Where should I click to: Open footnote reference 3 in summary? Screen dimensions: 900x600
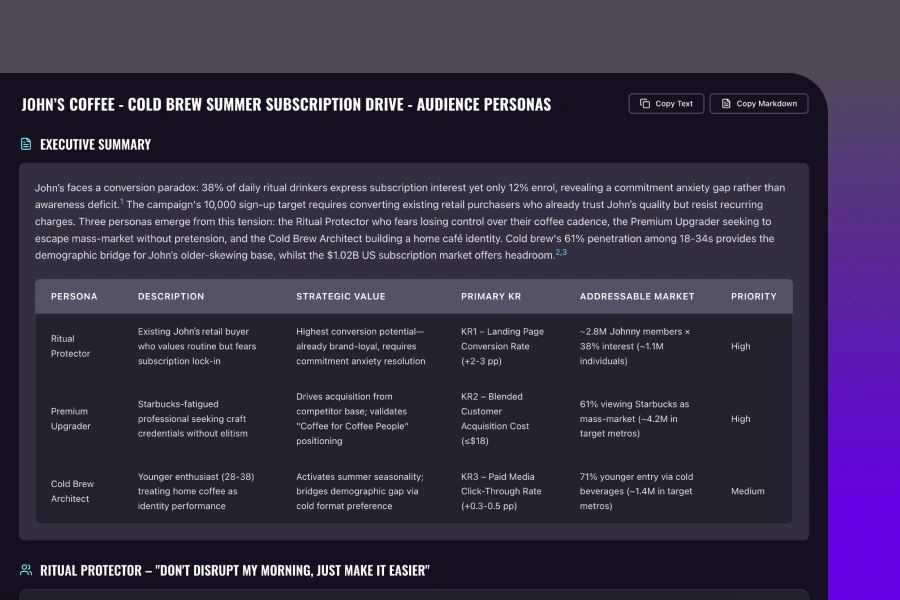(564, 253)
